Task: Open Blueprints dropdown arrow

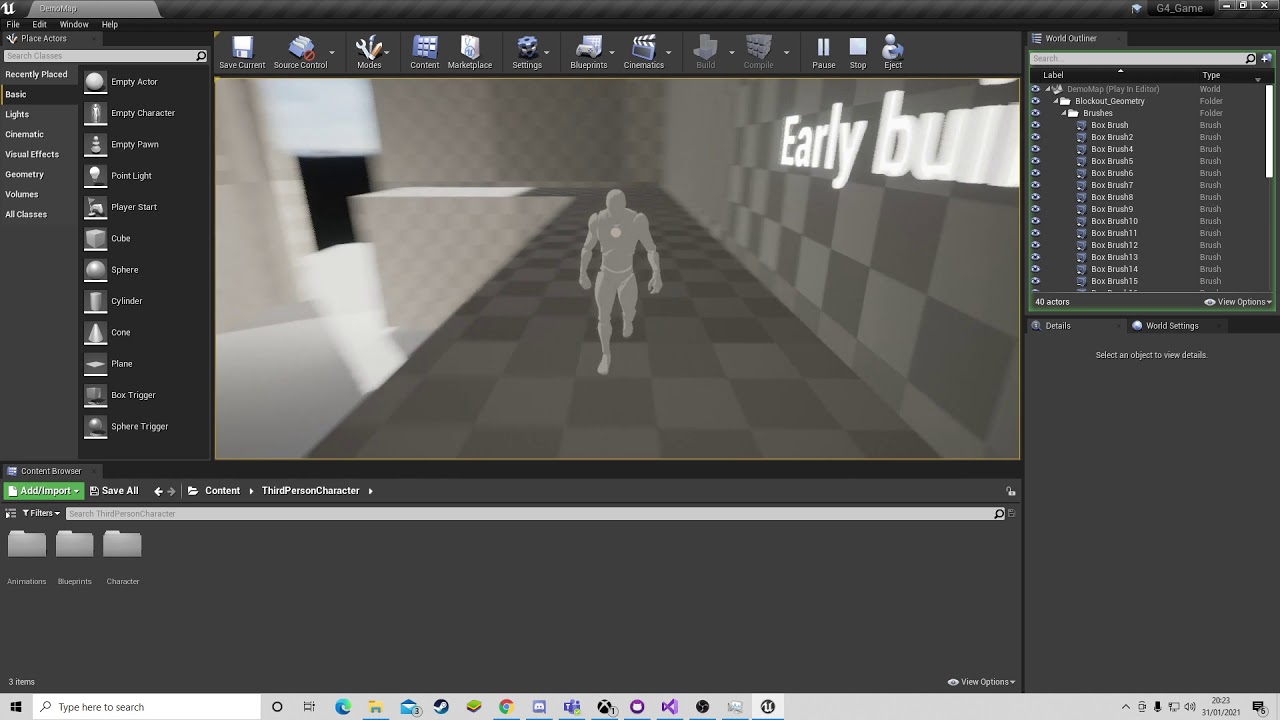Action: click(x=612, y=53)
